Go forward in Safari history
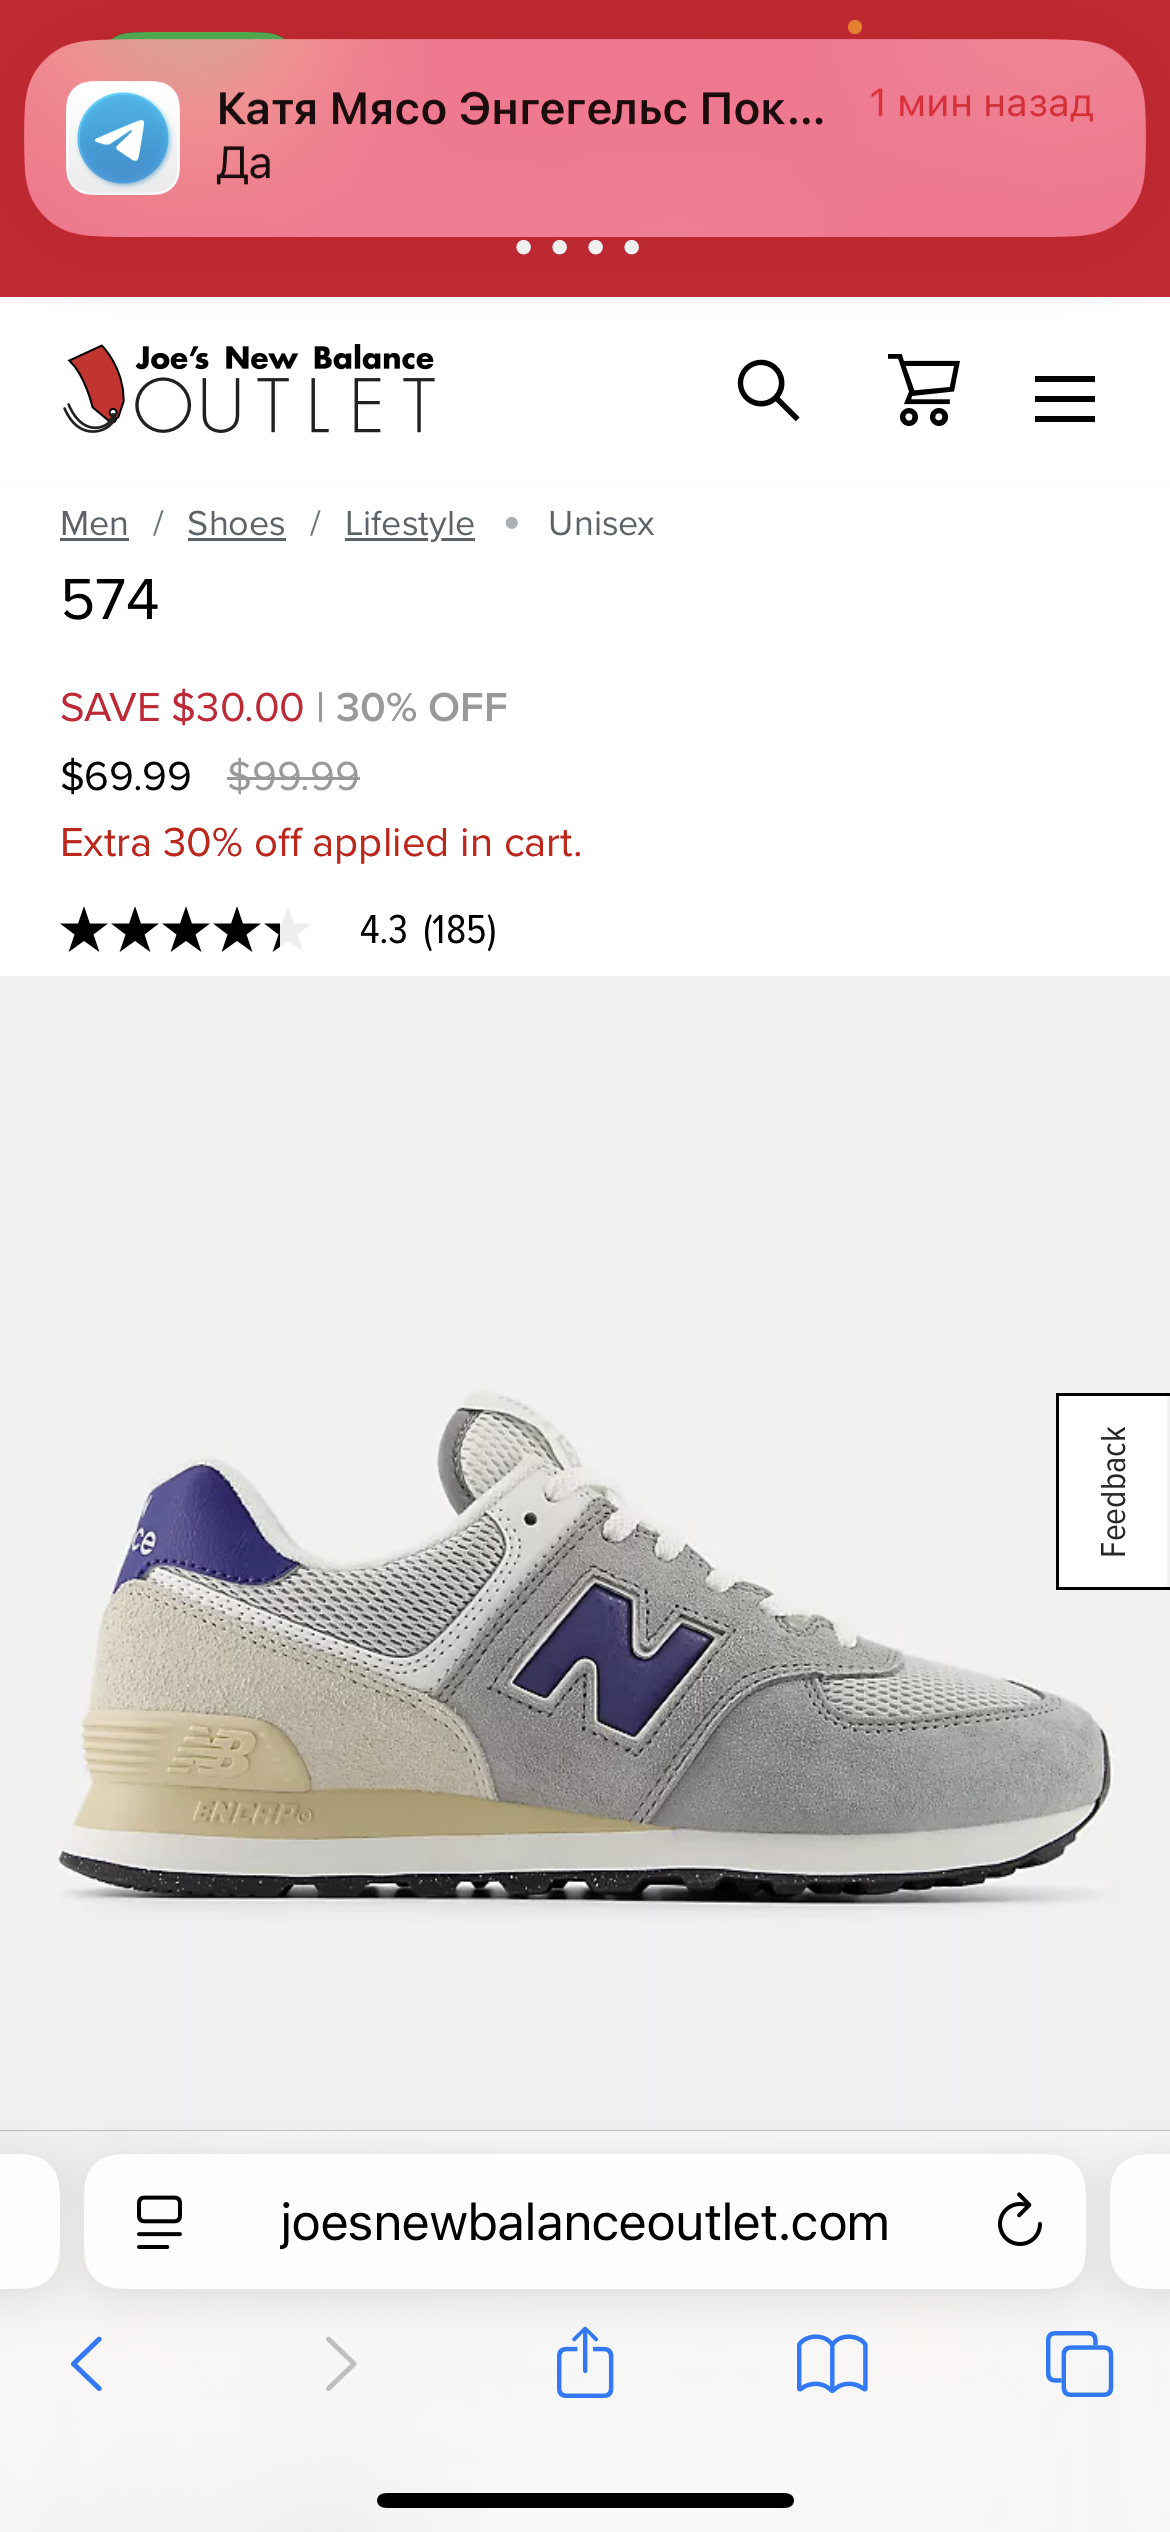 click(341, 2364)
